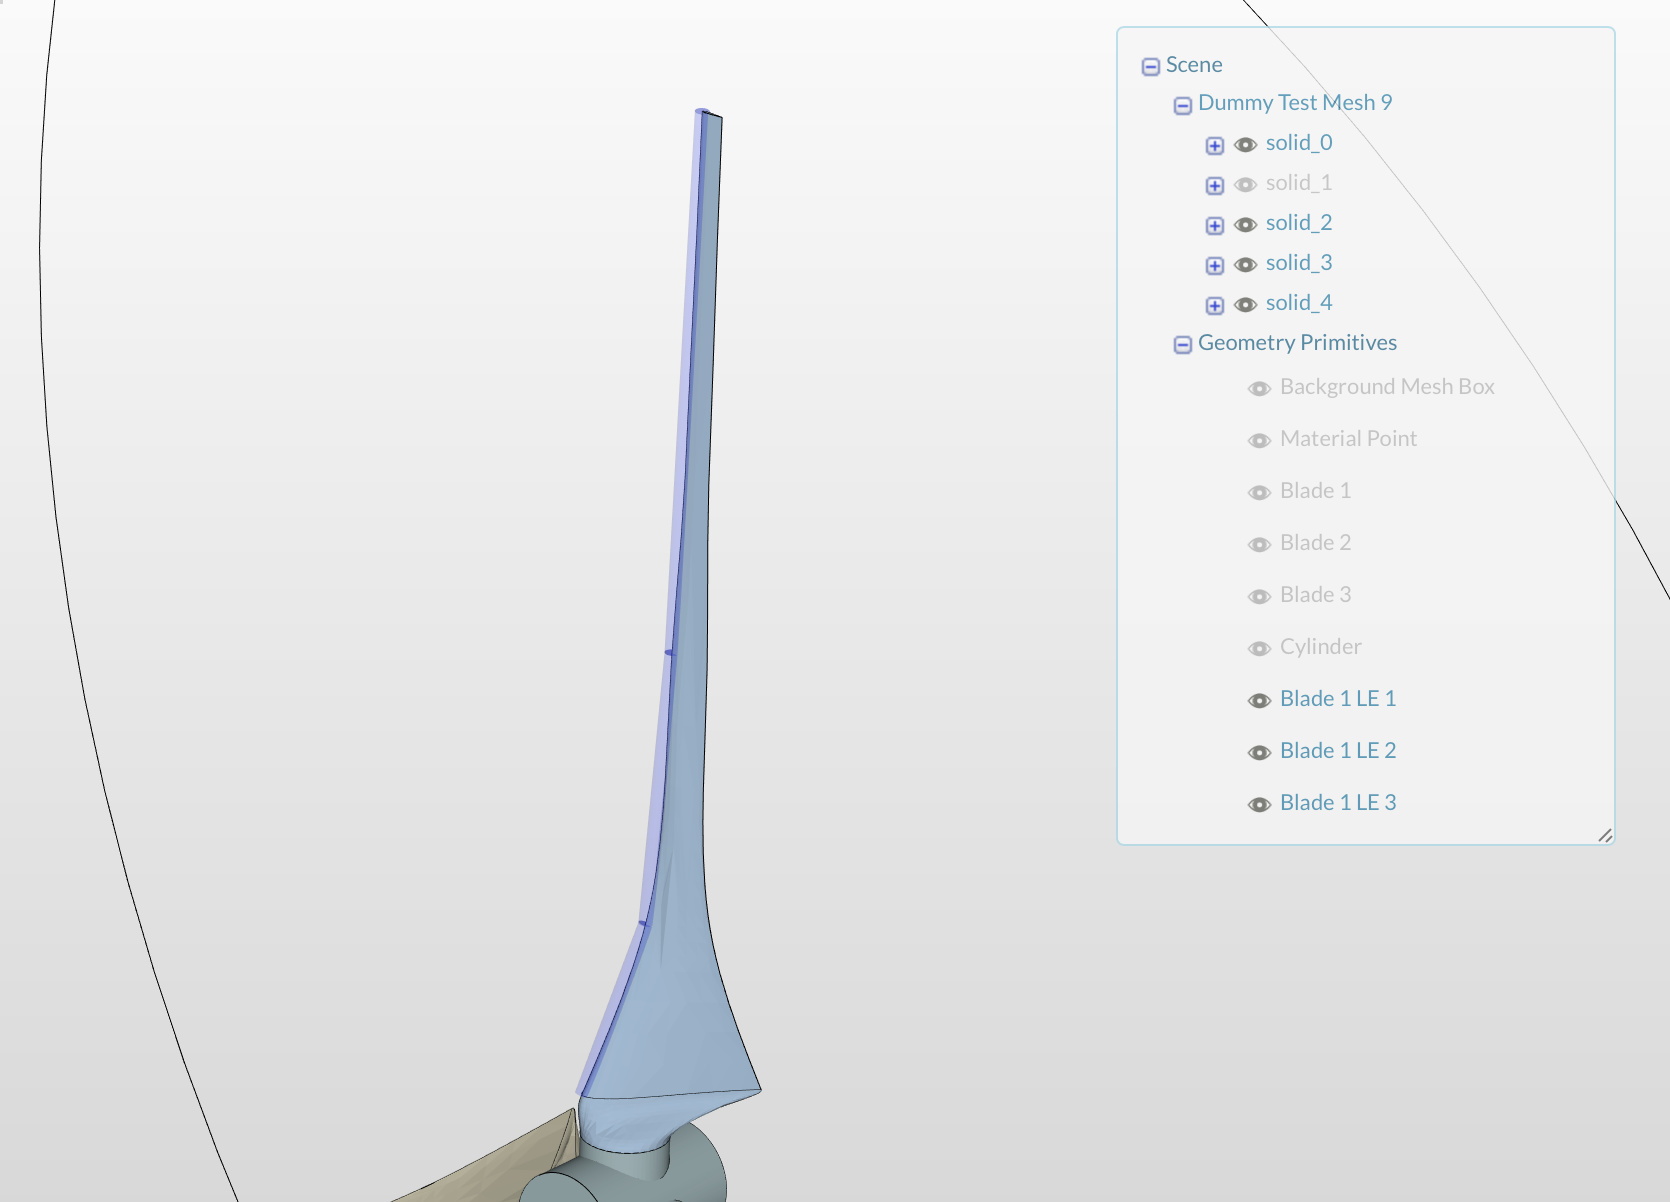1670x1202 pixels.
Task: Select solid_2 in the scene tree
Action: [x=1299, y=223]
